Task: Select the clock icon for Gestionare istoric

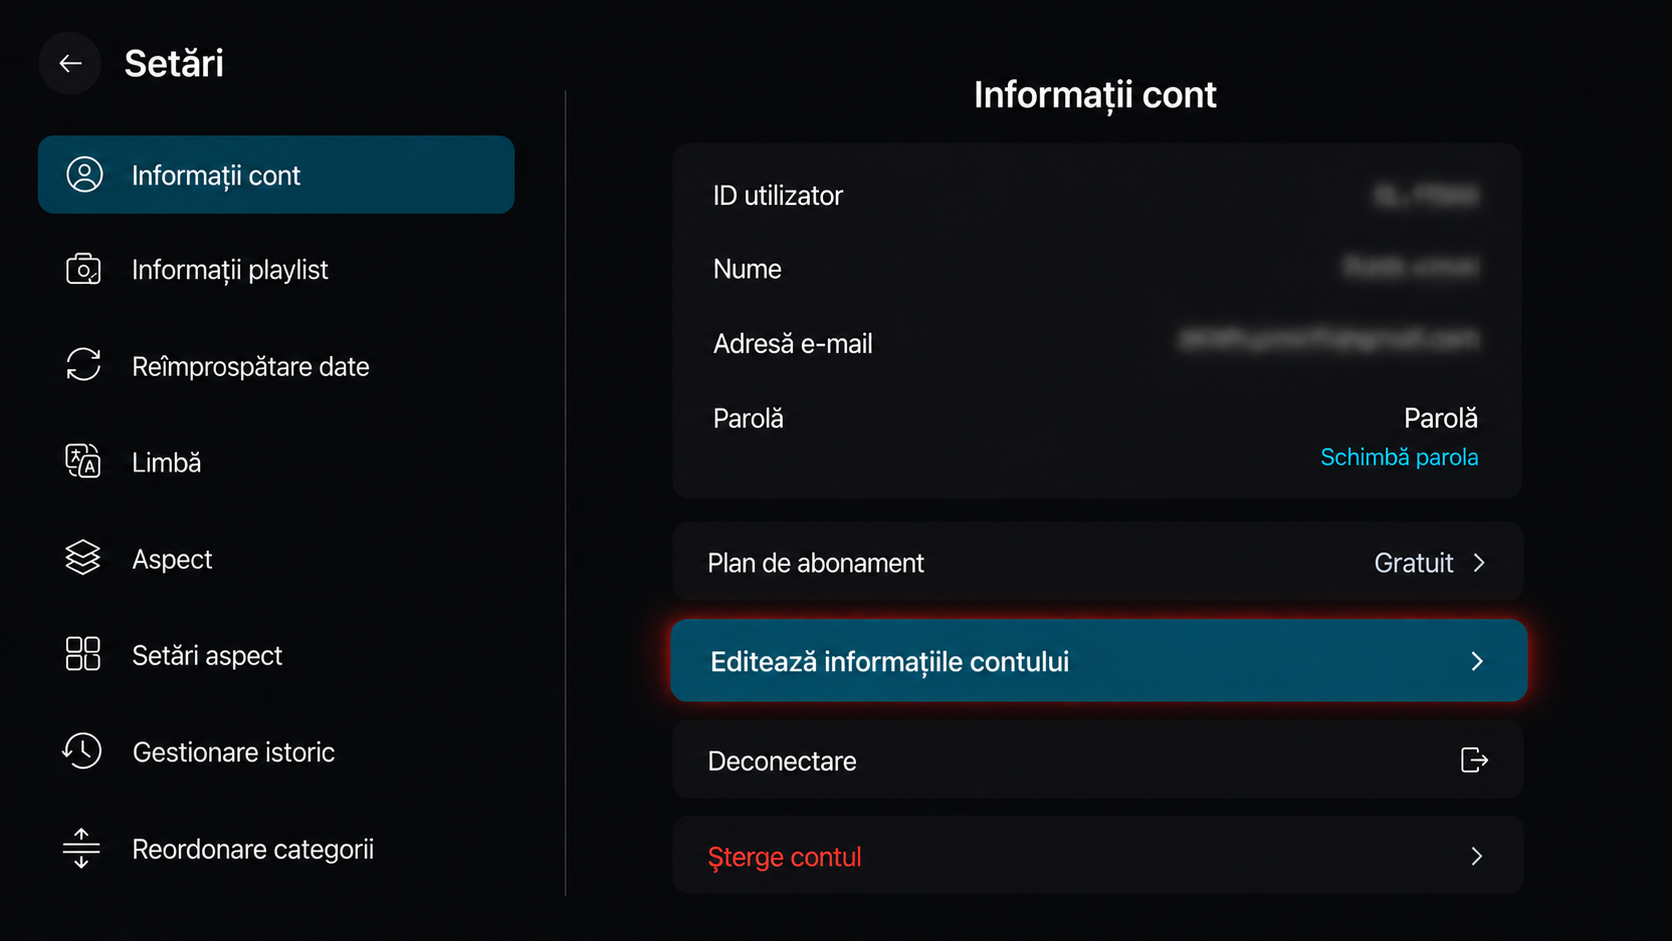Action: (x=82, y=751)
